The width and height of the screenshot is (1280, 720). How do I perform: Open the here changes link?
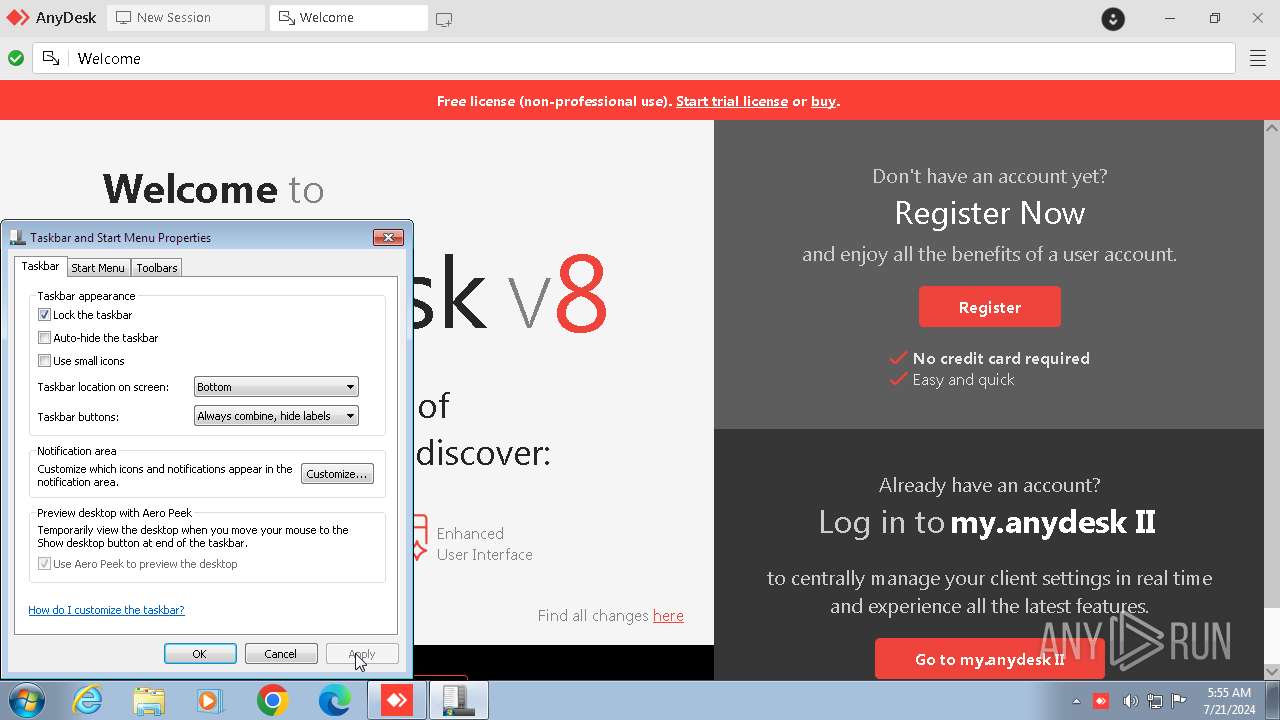point(668,616)
